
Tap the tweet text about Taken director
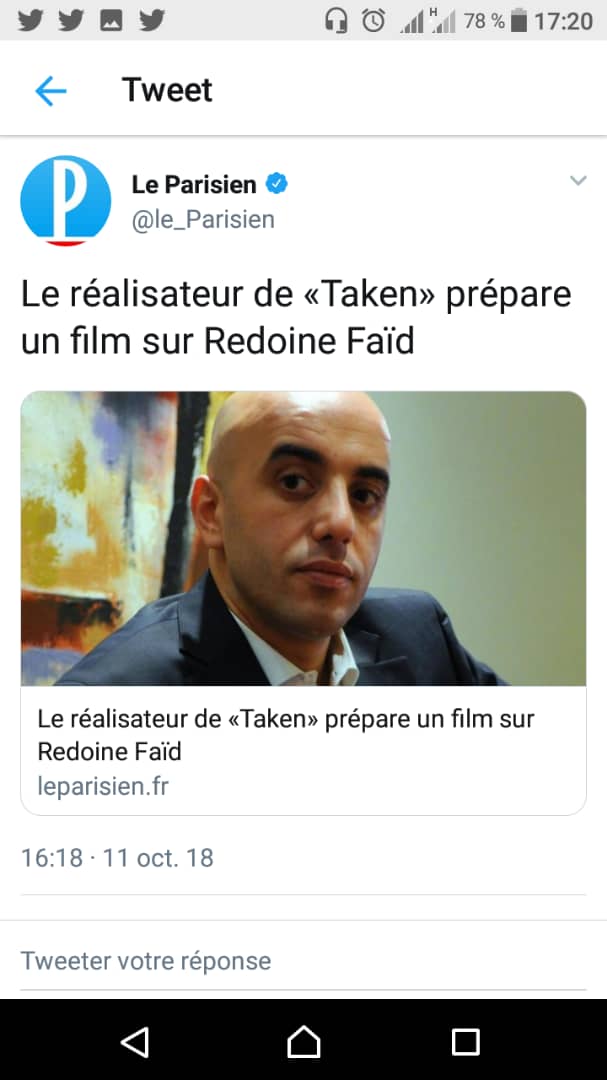click(x=296, y=317)
